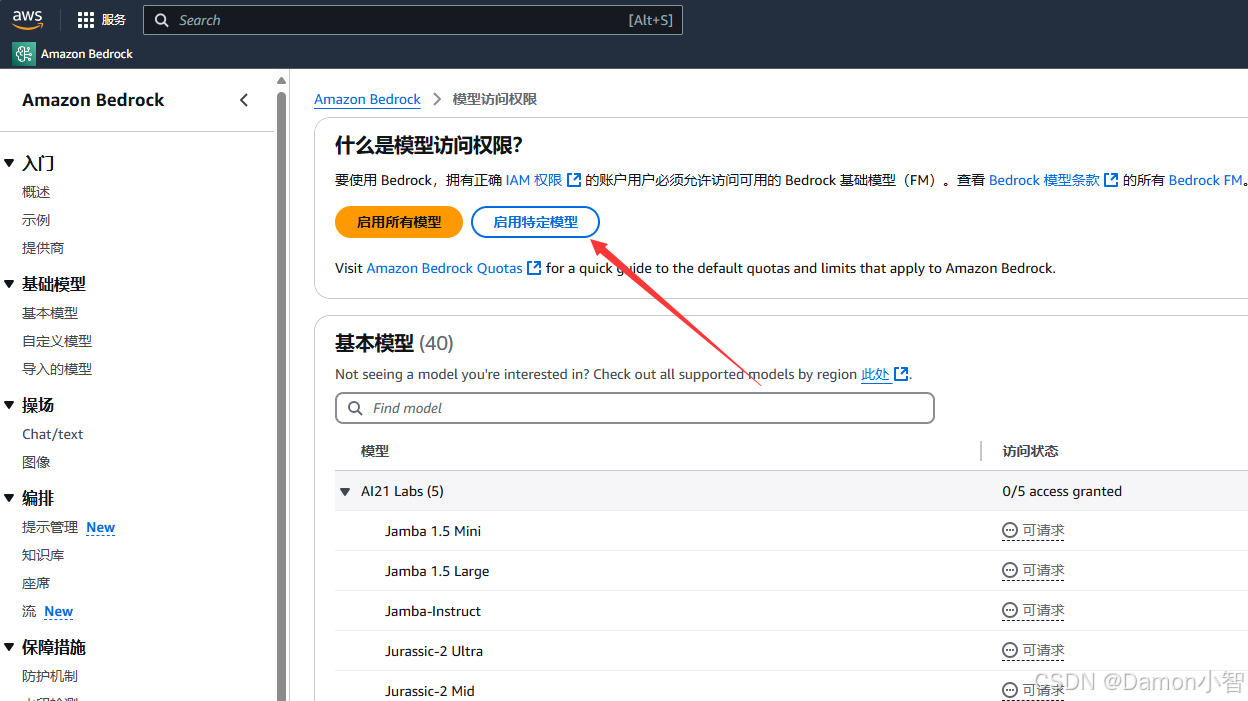1248x701 pixels.
Task: Select the Jamba 1.5 Large row name
Action: (437, 571)
